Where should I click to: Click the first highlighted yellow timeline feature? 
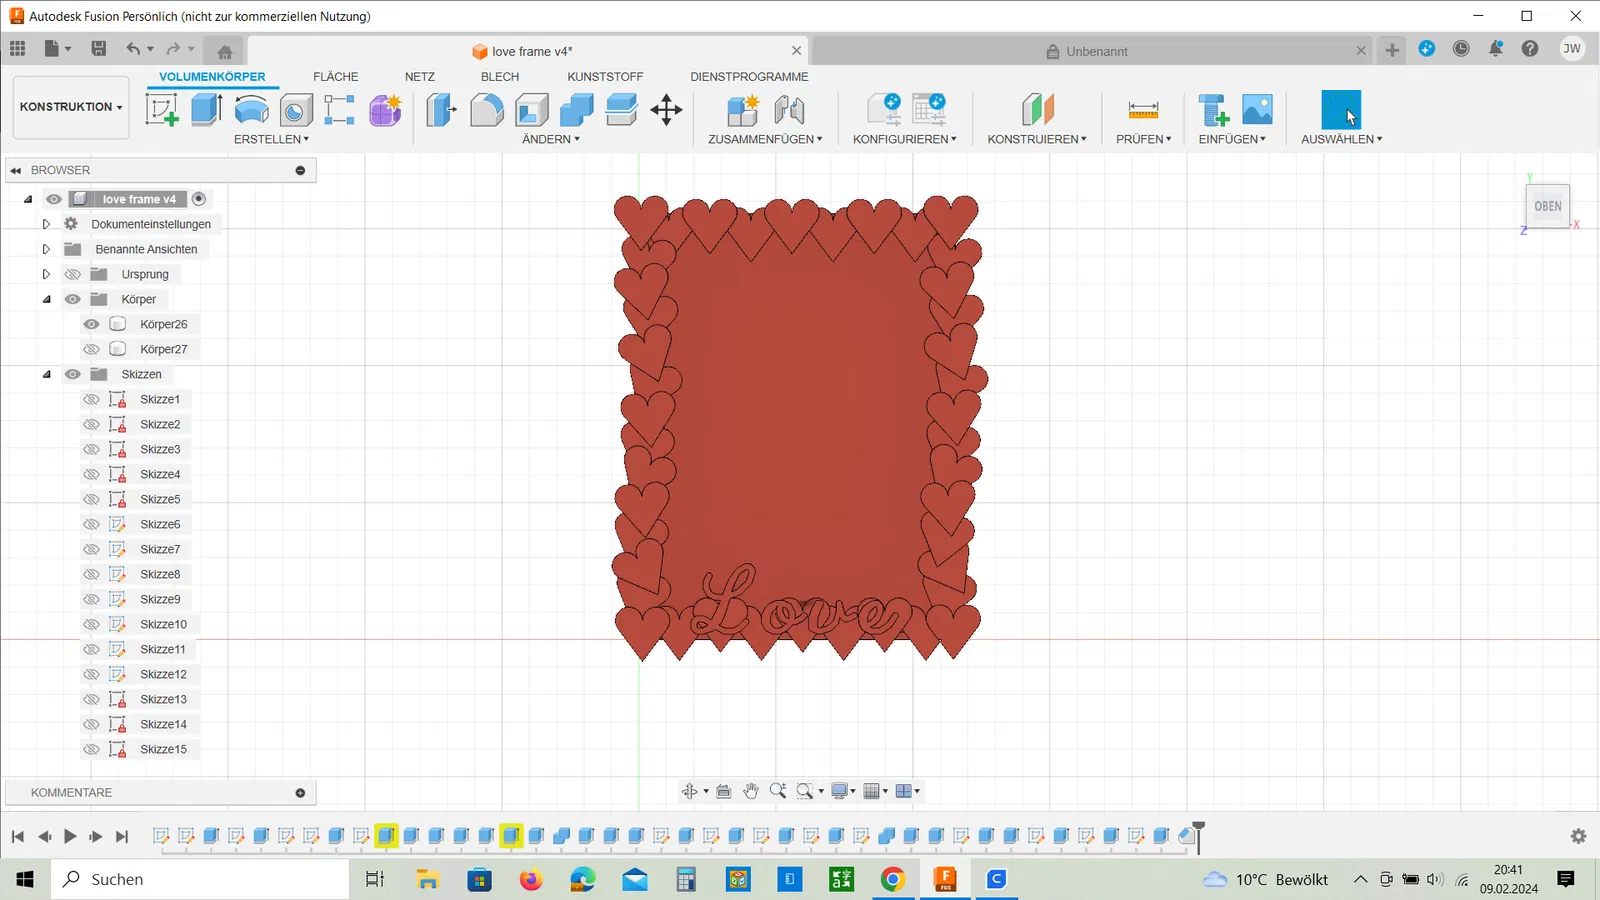click(x=386, y=836)
